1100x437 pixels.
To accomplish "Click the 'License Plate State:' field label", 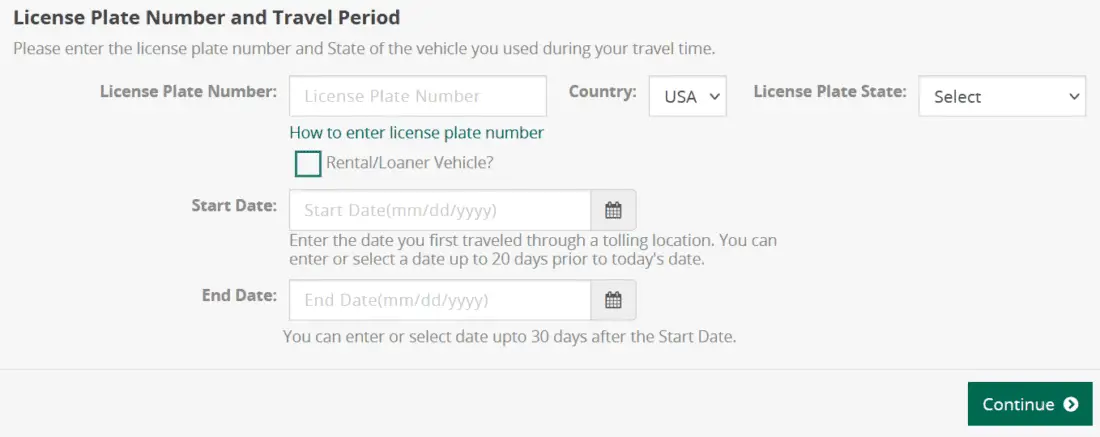I will [830, 91].
